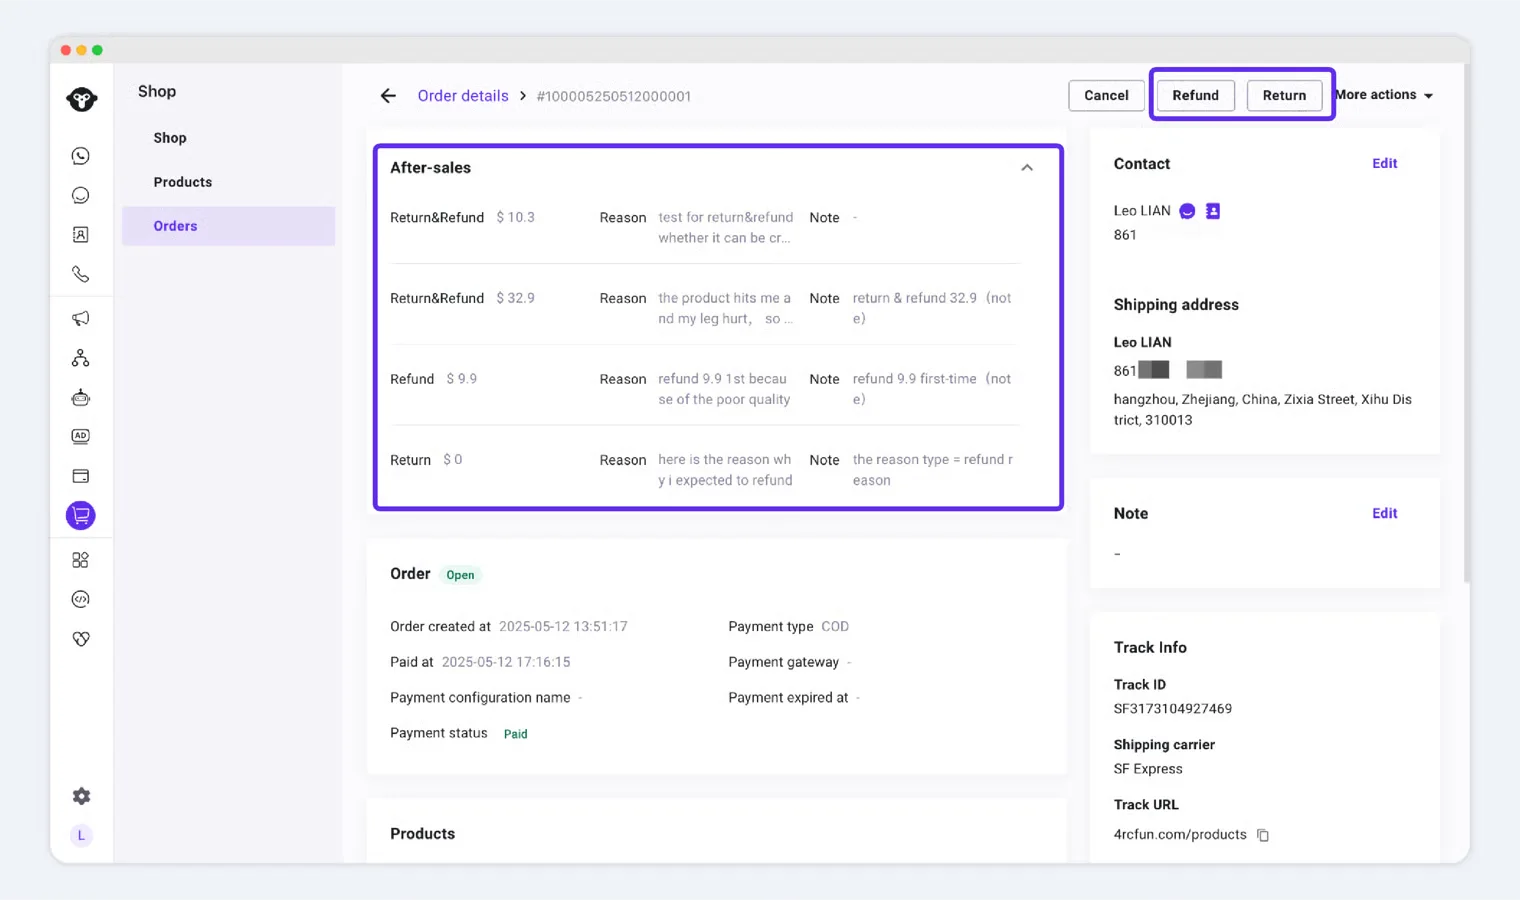Open the flow hierarchy icon in the sidebar
1520x900 pixels.
81,358
